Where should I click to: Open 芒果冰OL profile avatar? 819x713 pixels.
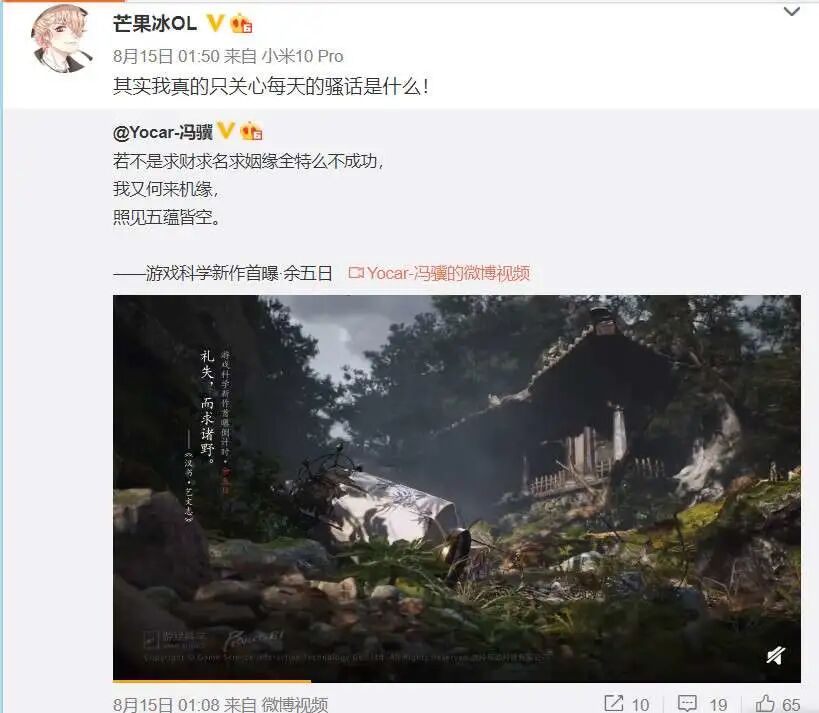point(63,38)
